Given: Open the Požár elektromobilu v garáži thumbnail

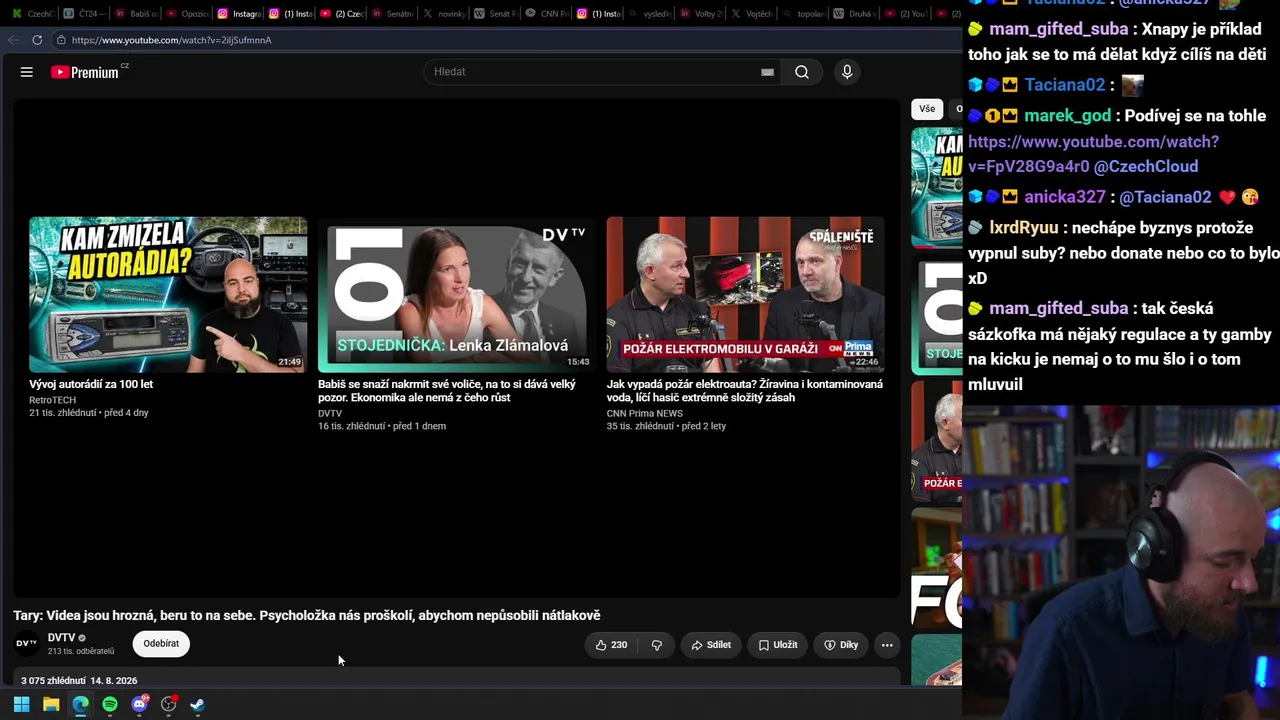Looking at the screenshot, I should pyautogui.click(x=745, y=295).
